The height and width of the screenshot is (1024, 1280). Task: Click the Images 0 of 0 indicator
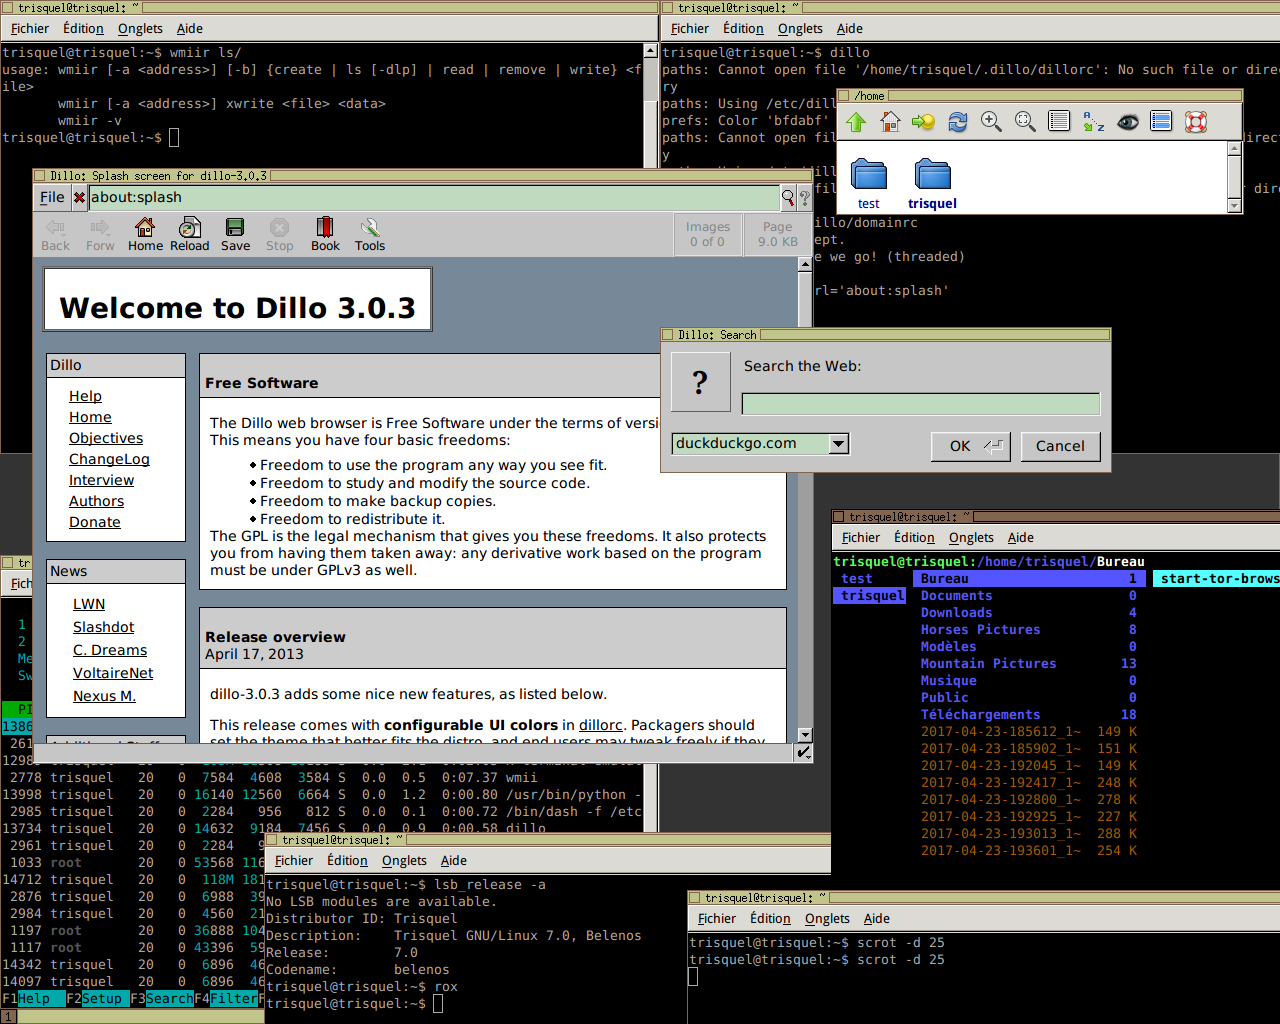pyautogui.click(x=707, y=234)
